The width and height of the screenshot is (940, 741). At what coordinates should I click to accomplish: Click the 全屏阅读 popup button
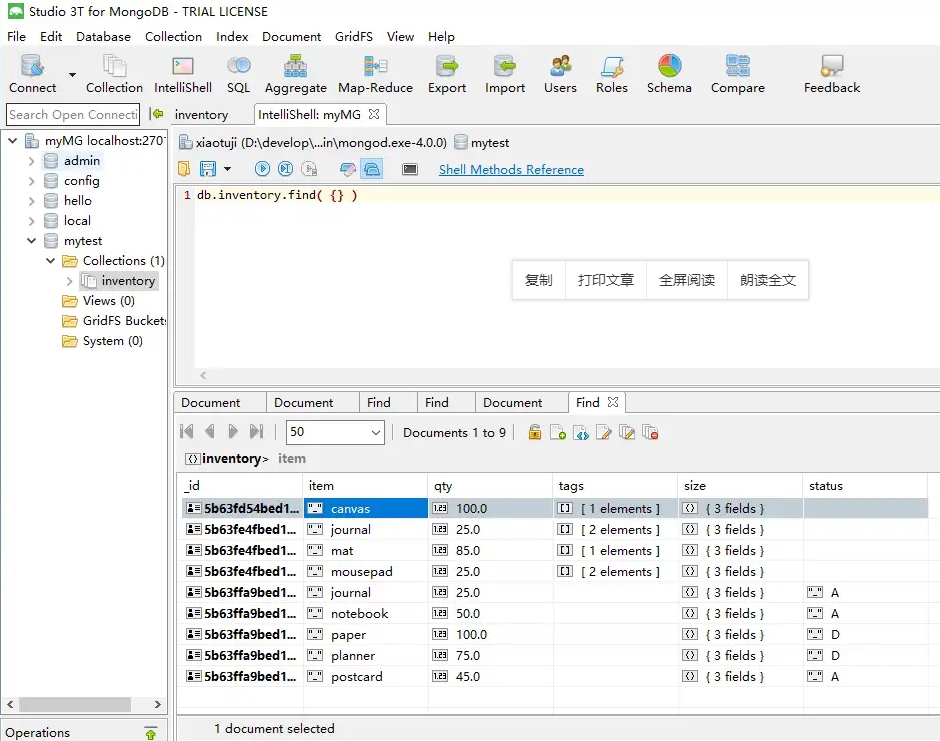[687, 280]
